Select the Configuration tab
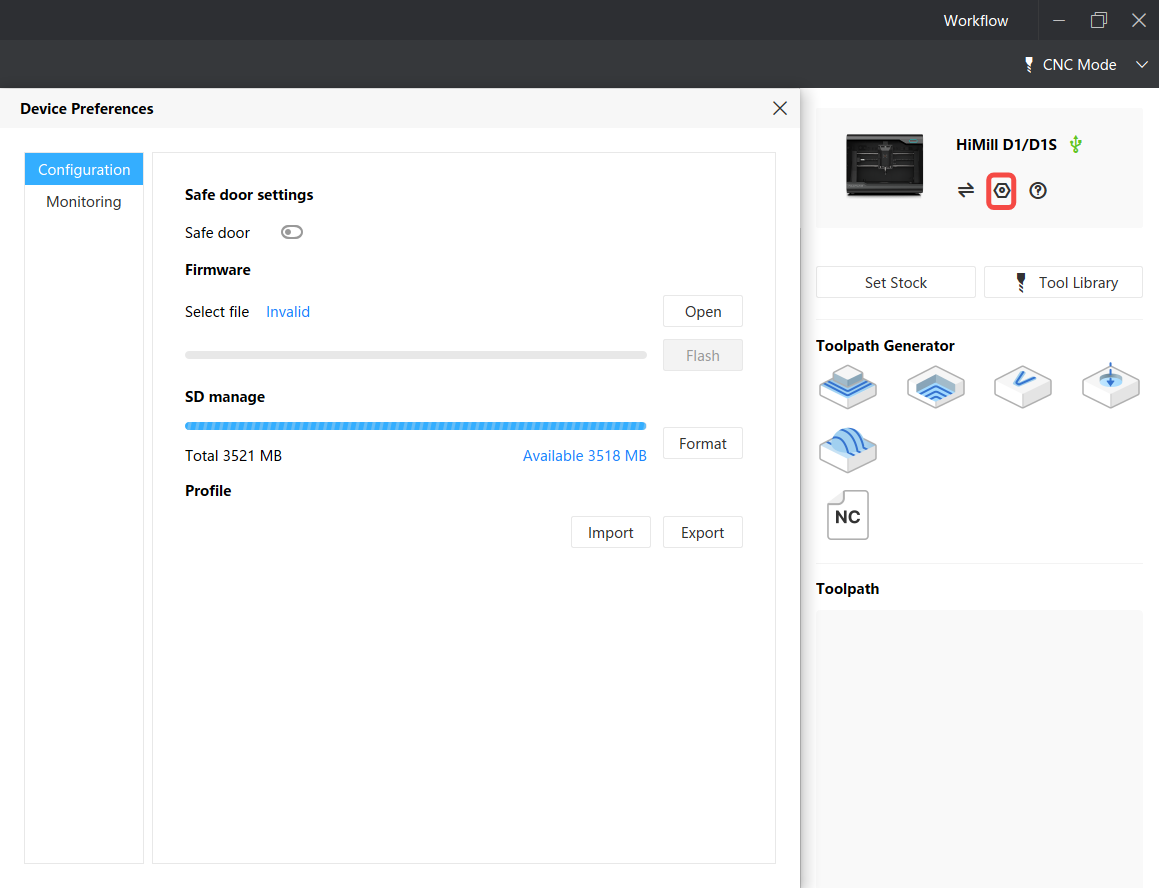1159x888 pixels. coord(84,169)
